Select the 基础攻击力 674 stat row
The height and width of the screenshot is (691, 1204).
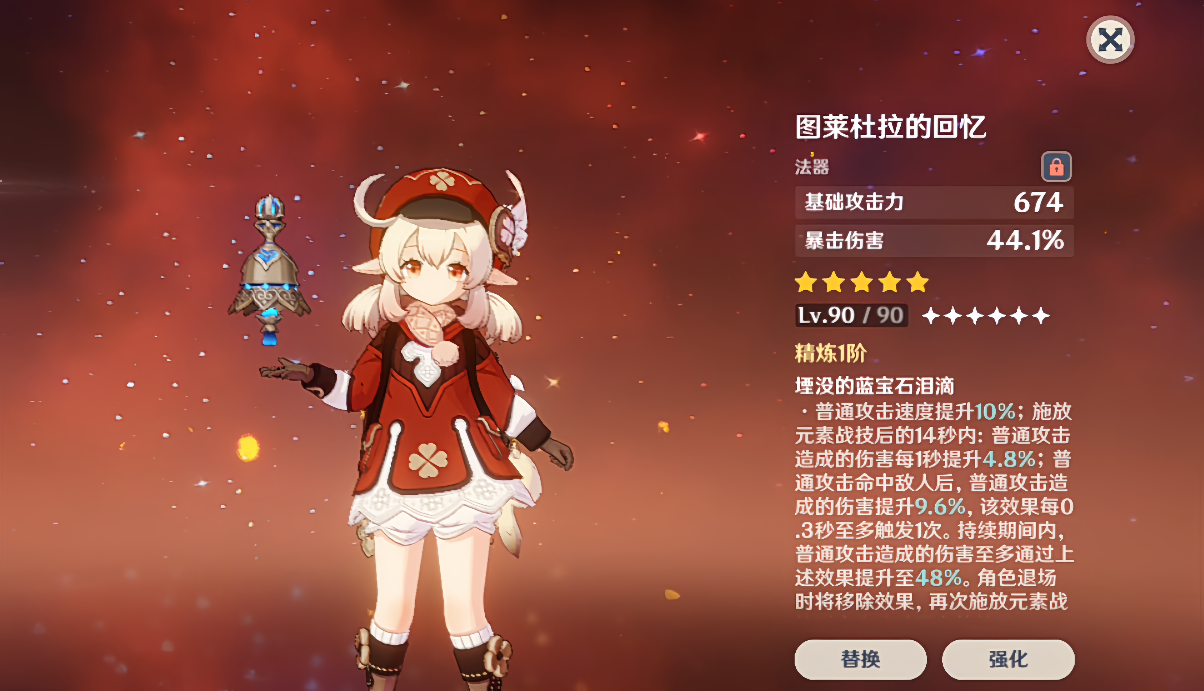pyautogui.click(x=934, y=202)
